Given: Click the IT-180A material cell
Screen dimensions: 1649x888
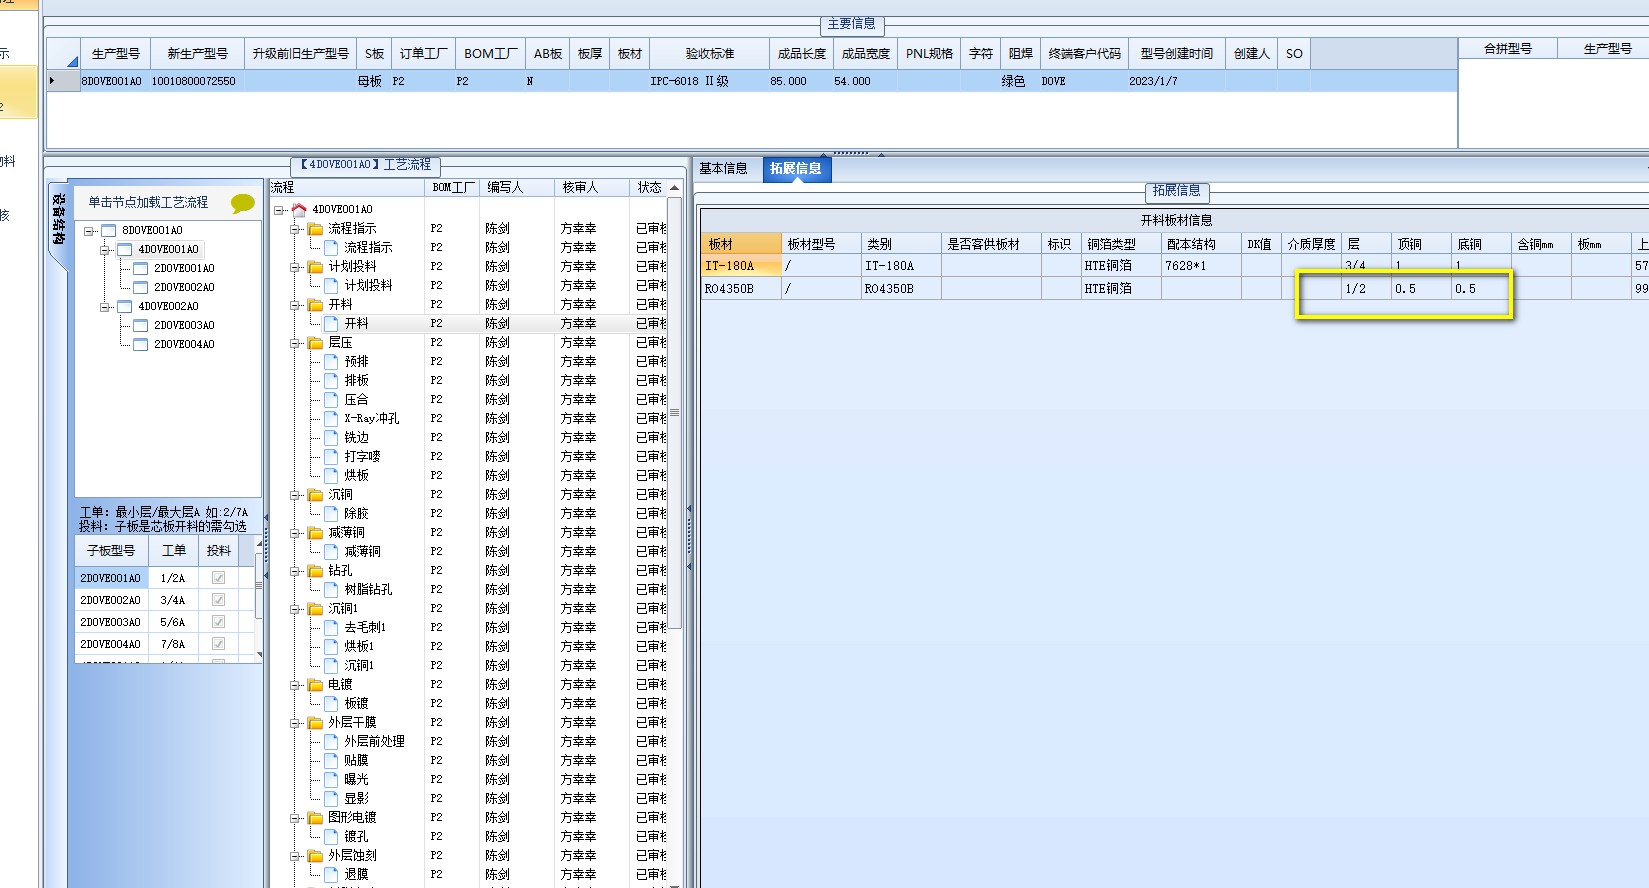Looking at the screenshot, I should point(741,266).
